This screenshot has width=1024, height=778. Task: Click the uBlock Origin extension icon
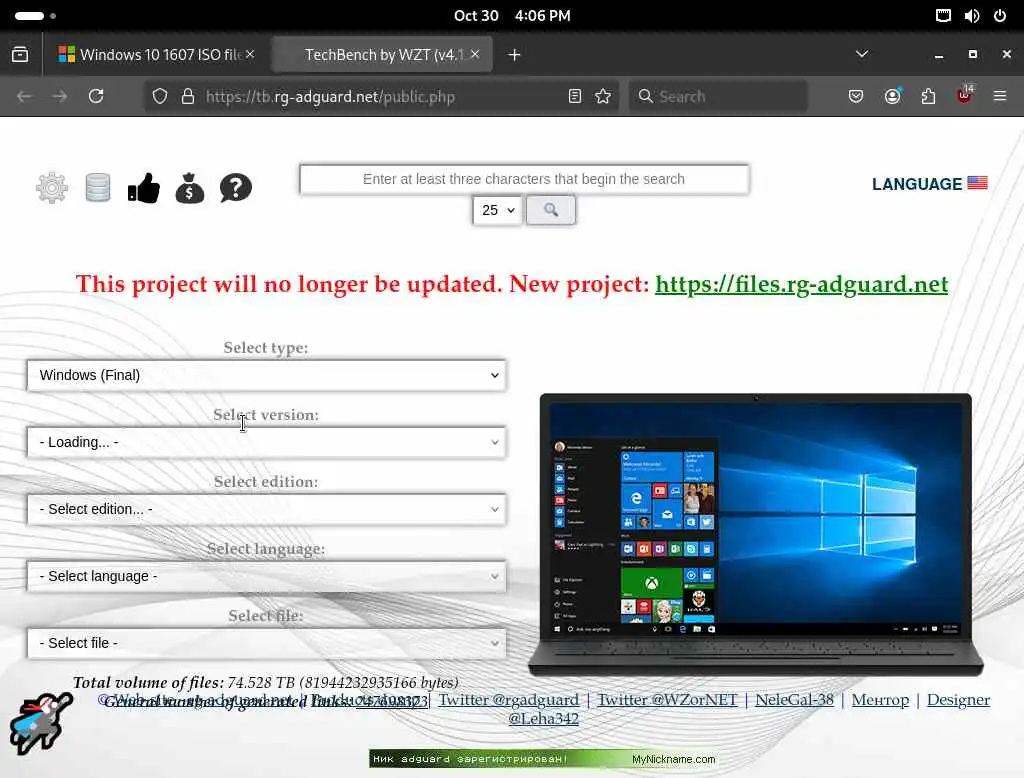(964, 95)
